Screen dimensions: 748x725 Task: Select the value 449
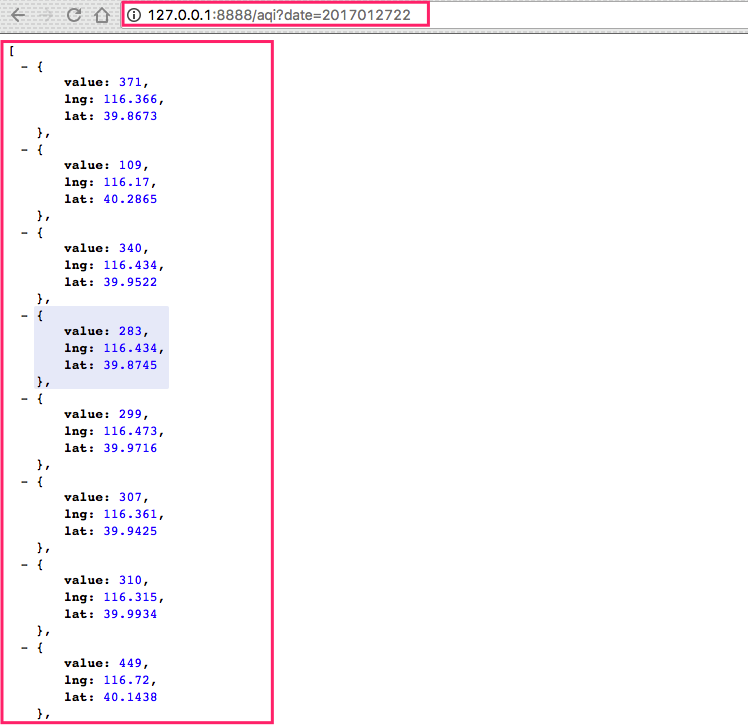point(130,663)
